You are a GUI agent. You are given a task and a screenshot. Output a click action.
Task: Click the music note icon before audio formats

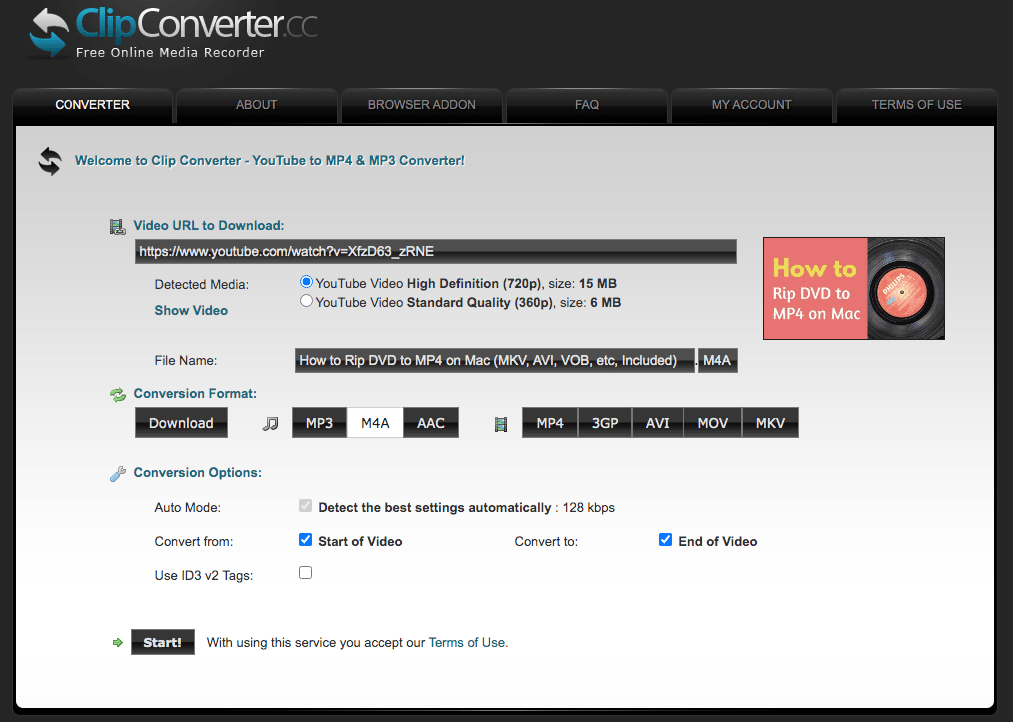point(270,422)
